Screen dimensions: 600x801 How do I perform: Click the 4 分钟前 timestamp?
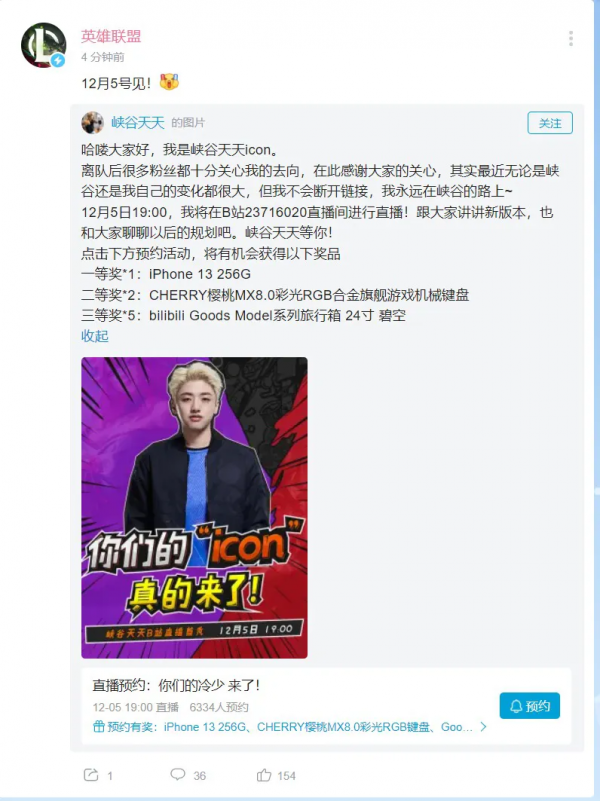[103, 57]
